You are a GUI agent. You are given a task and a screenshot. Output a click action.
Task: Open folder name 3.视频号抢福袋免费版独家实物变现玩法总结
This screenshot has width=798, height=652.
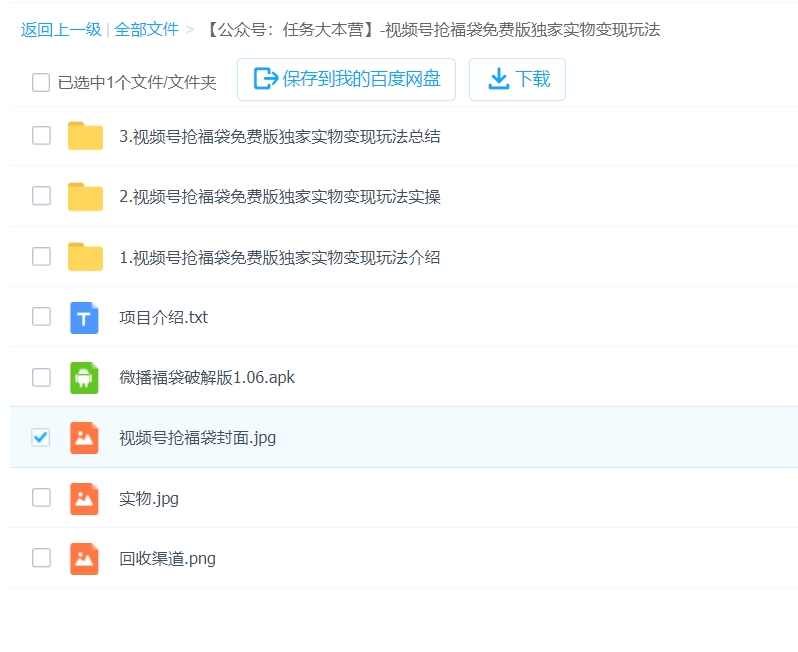pos(279,136)
